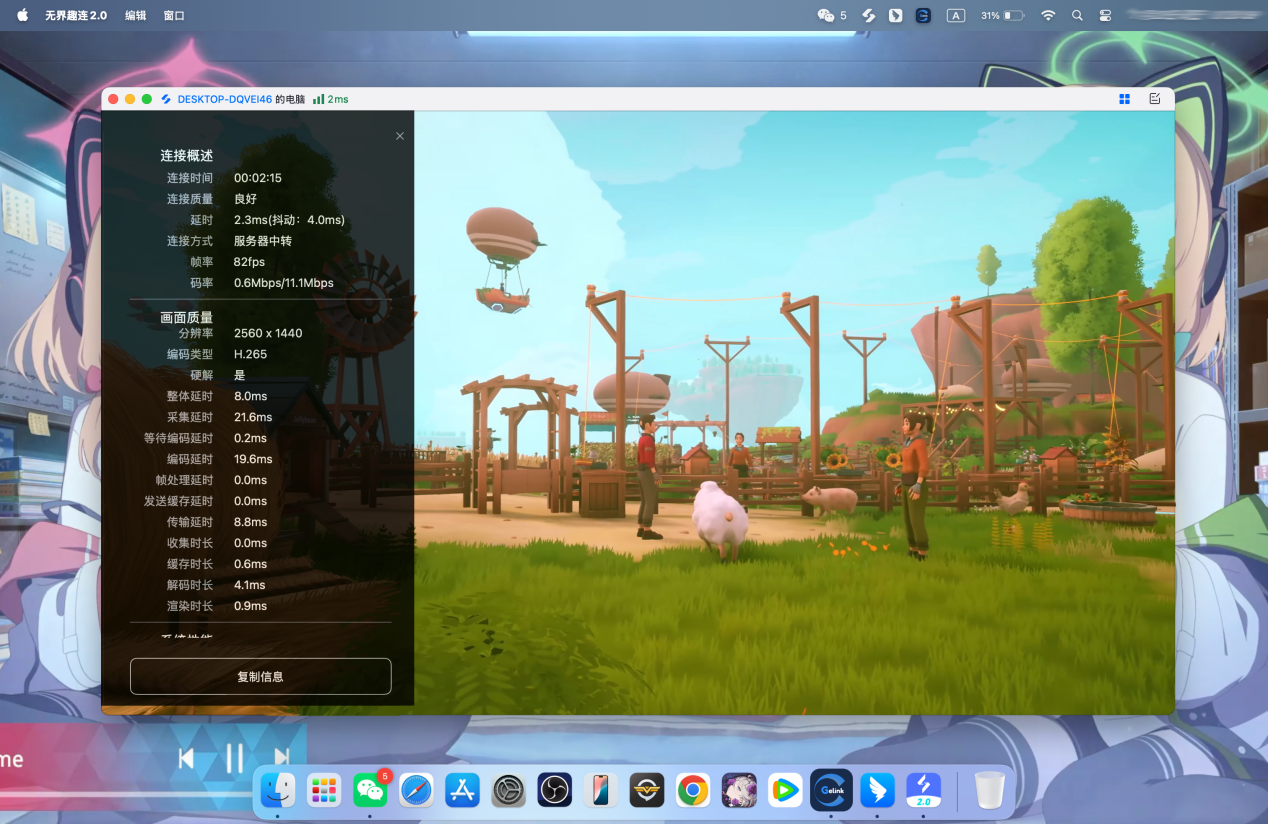Open the blue grid layout icon in title bar
This screenshot has width=1268, height=824.
(x=1124, y=99)
